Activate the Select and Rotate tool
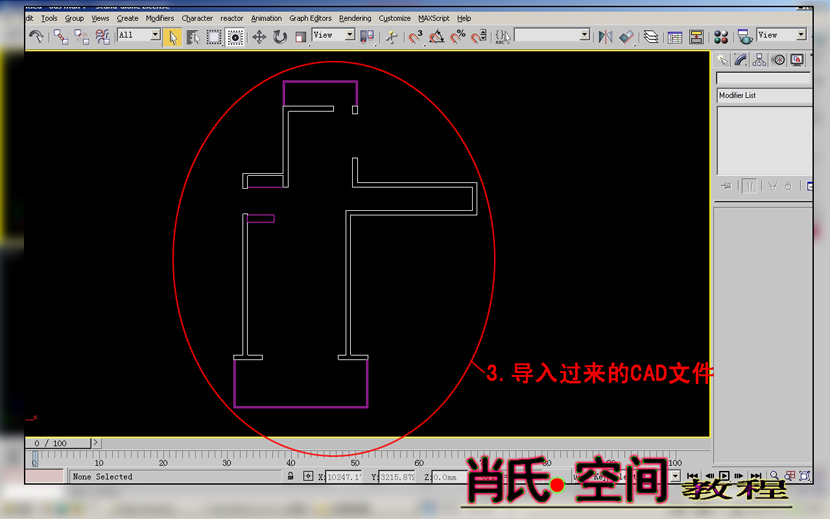 click(279, 37)
